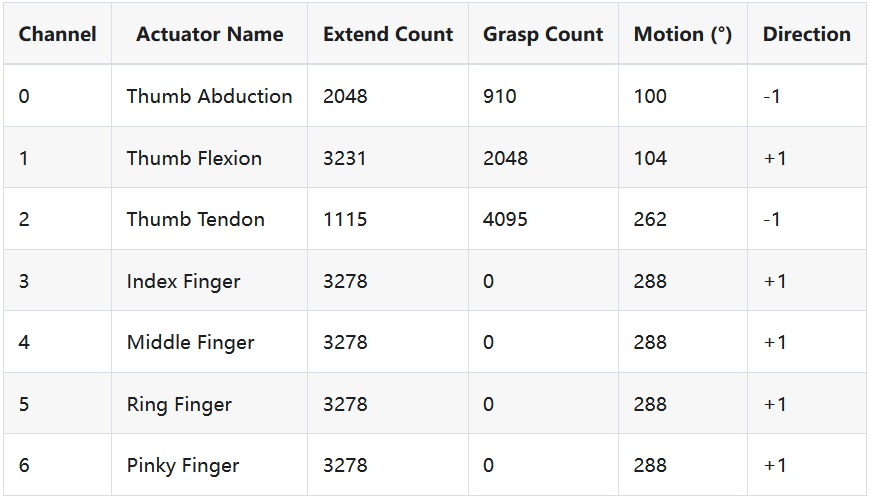Click the direction value for Thumb Abduction
This screenshot has height=499, width=870.
tap(772, 96)
